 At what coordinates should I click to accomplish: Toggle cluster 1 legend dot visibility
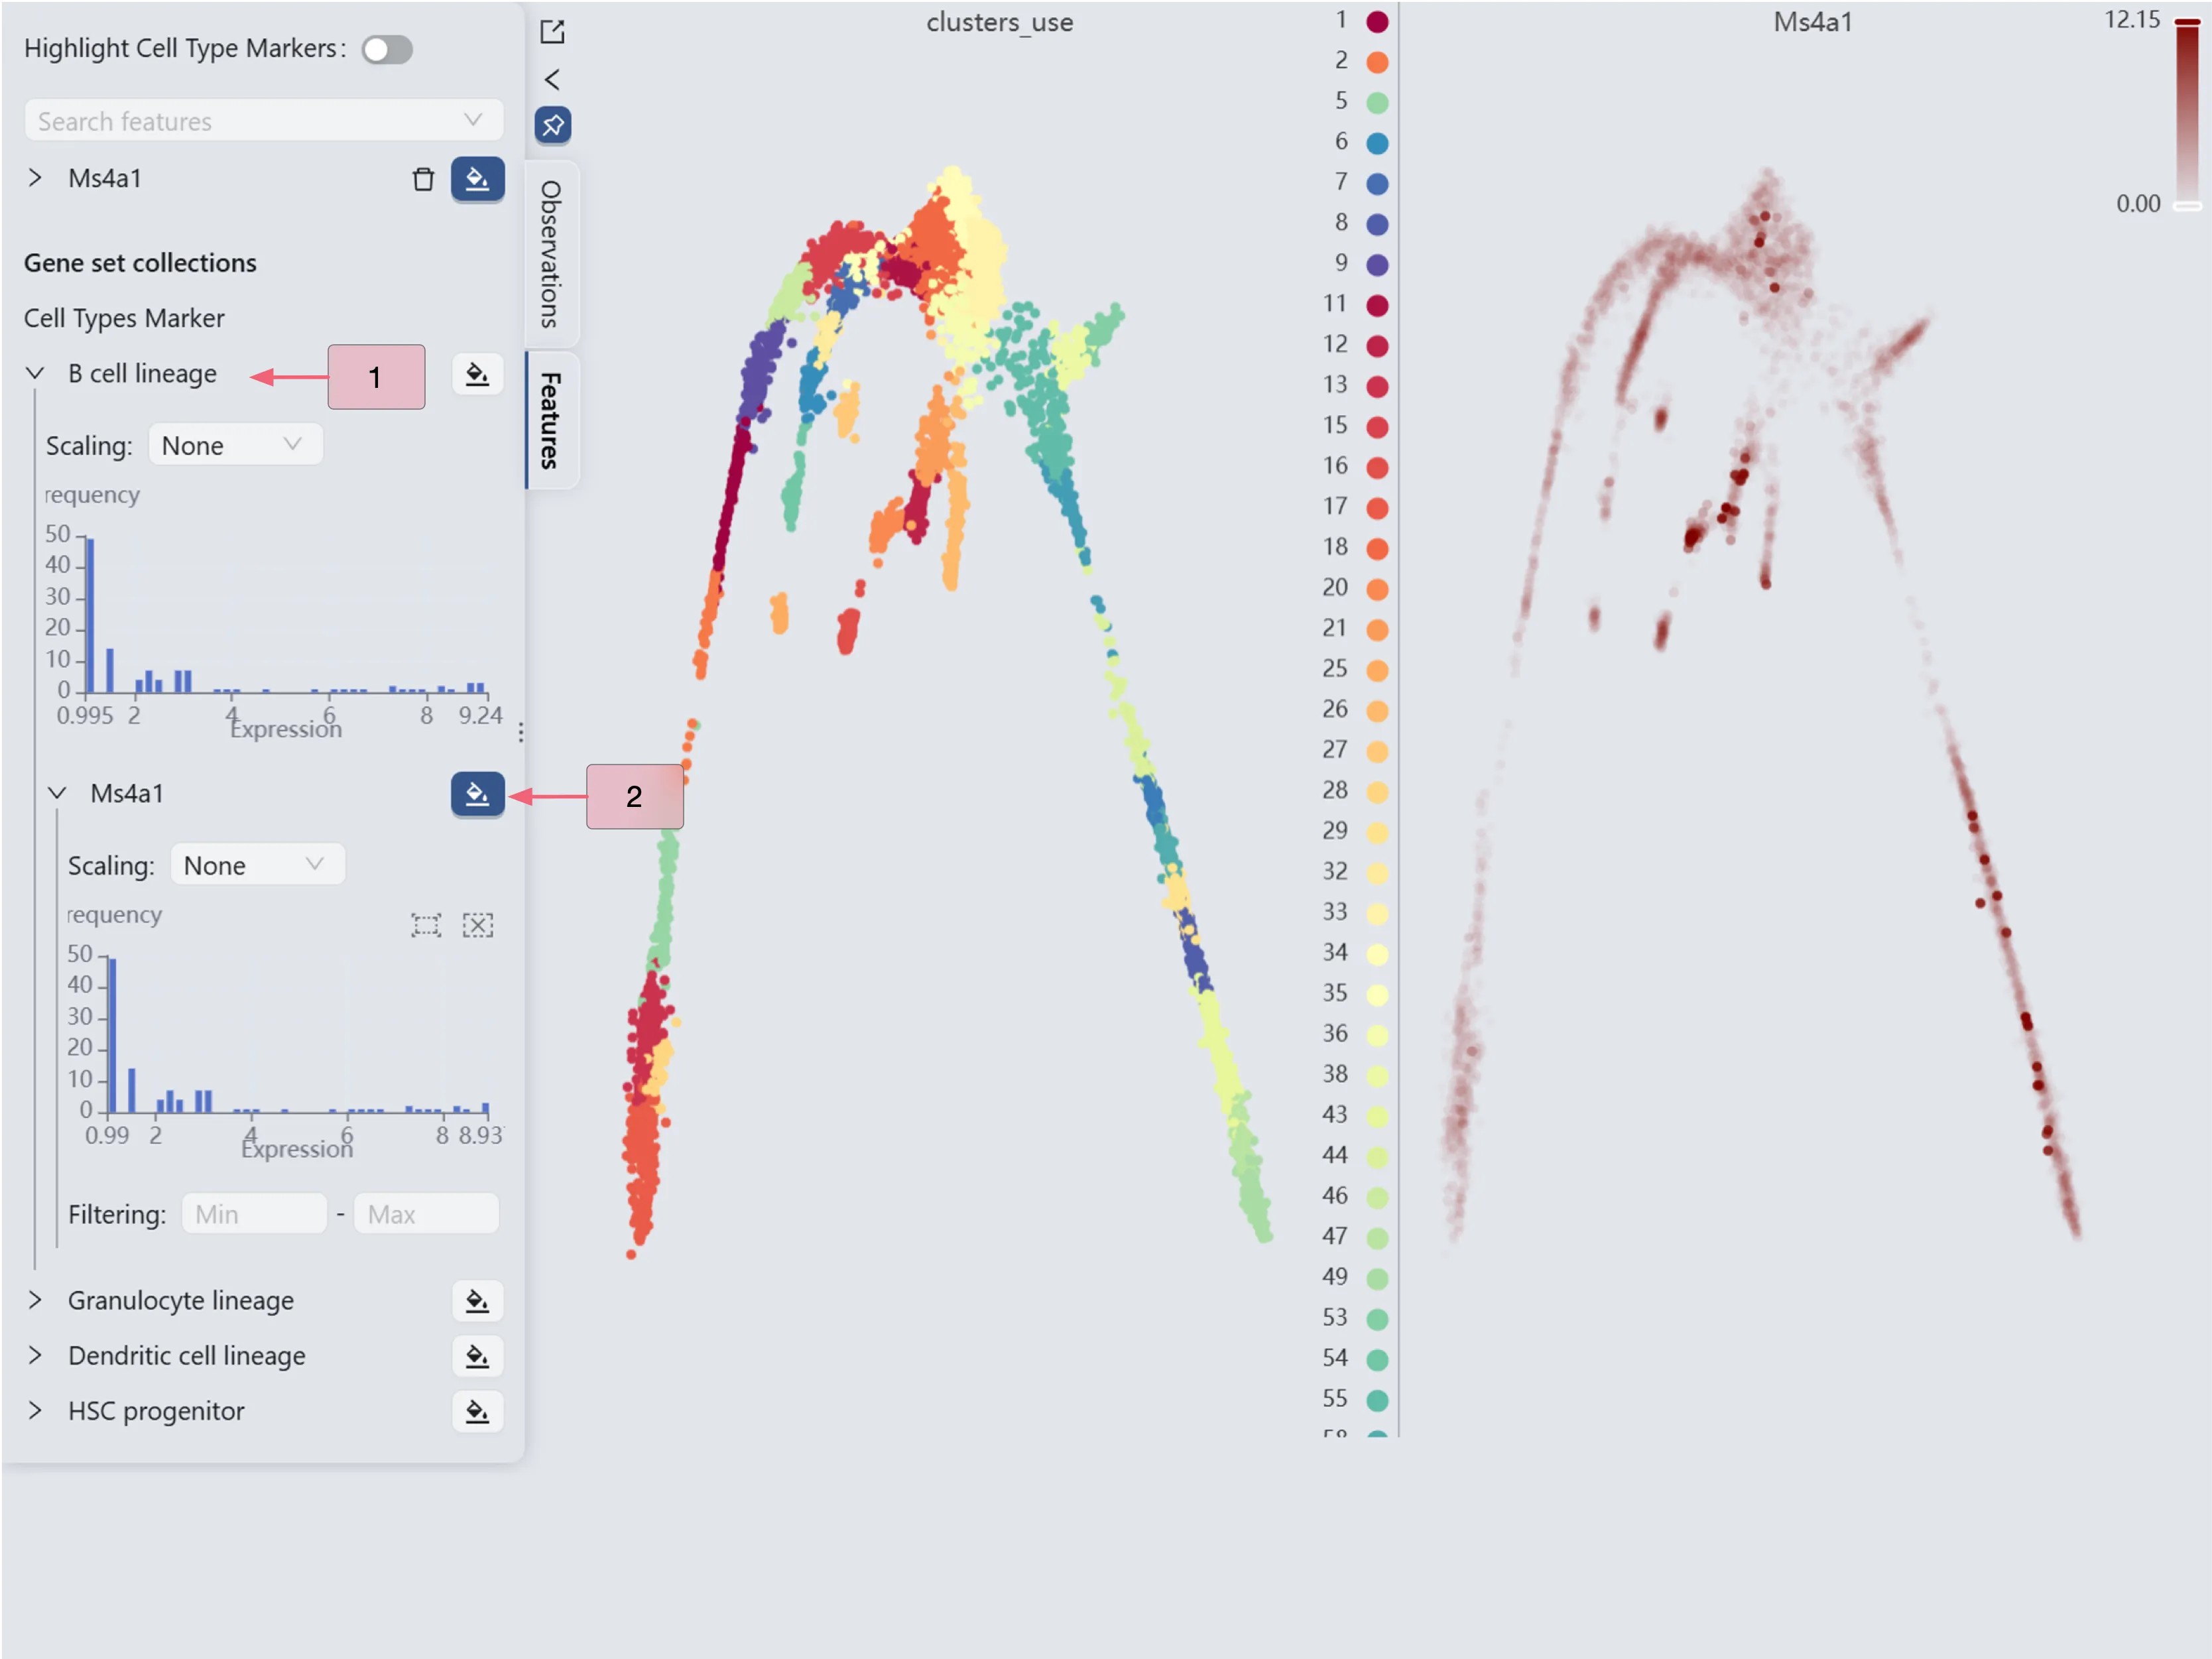click(1377, 21)
